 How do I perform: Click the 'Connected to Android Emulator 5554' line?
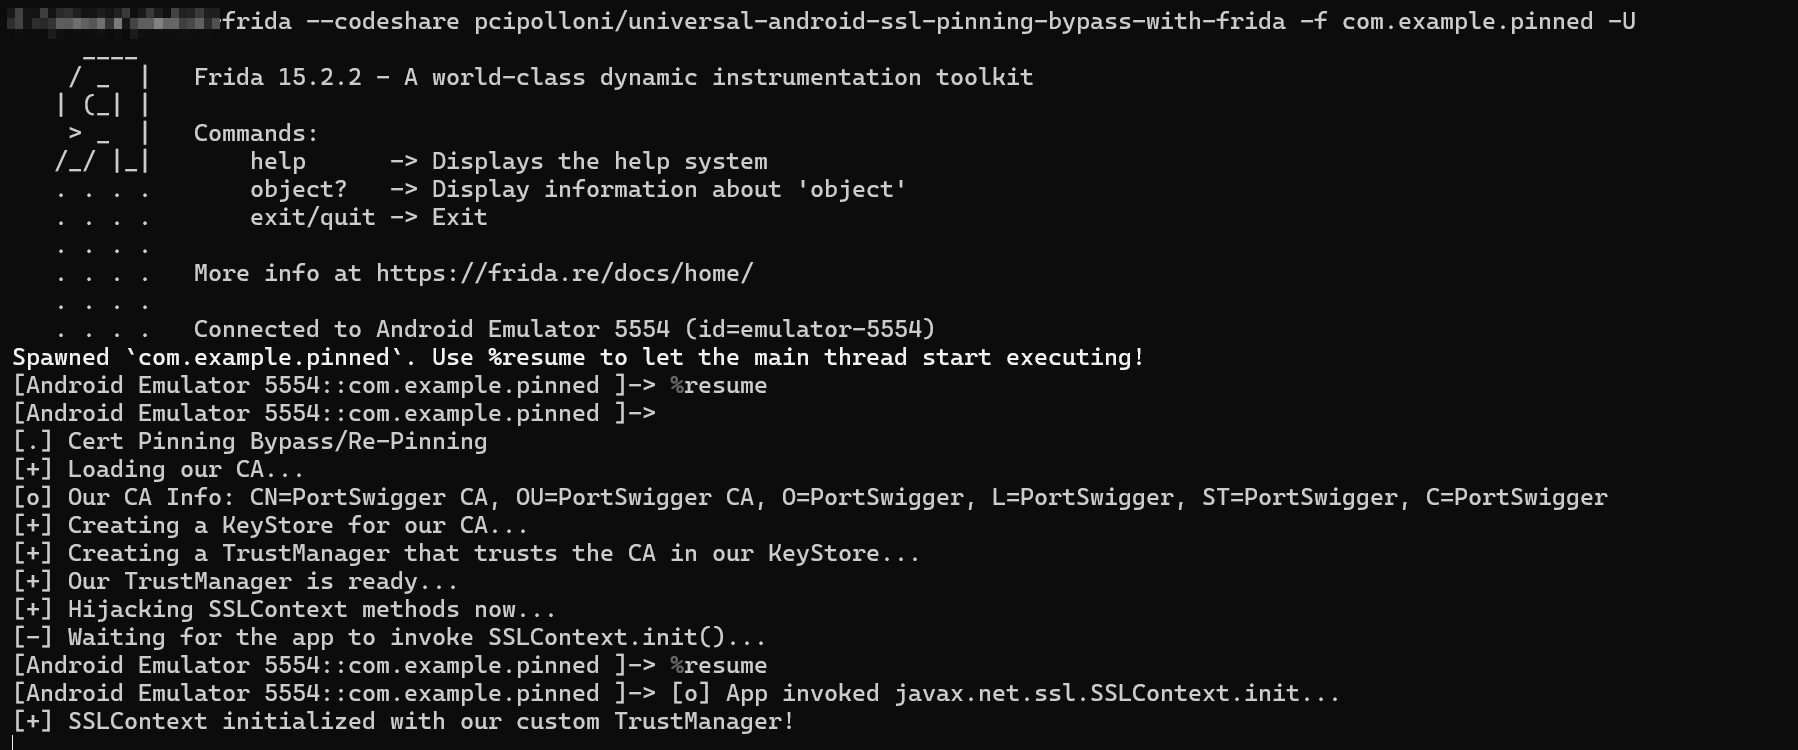pos(564,329)
